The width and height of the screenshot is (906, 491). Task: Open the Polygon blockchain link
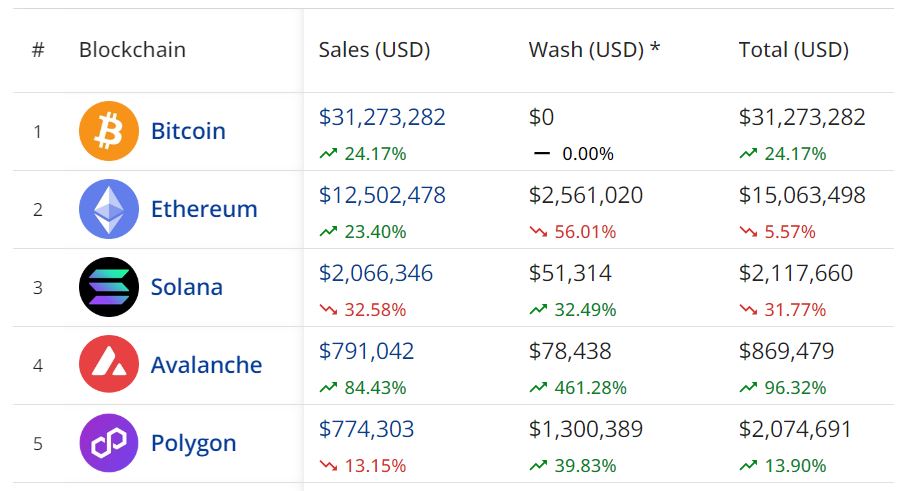pos(193,443)
